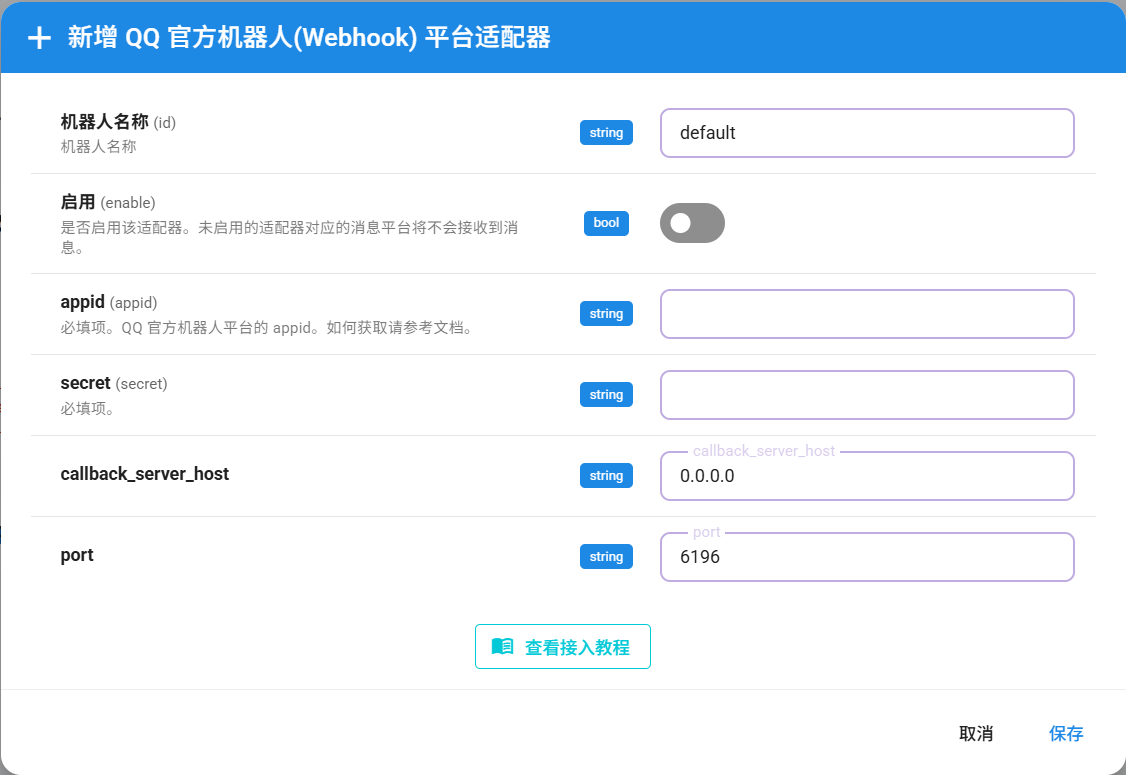The height and width of the screenshot is (775, 1126).
Task: Save the adapter with the 保存 button
Action: click(1065, 733)
